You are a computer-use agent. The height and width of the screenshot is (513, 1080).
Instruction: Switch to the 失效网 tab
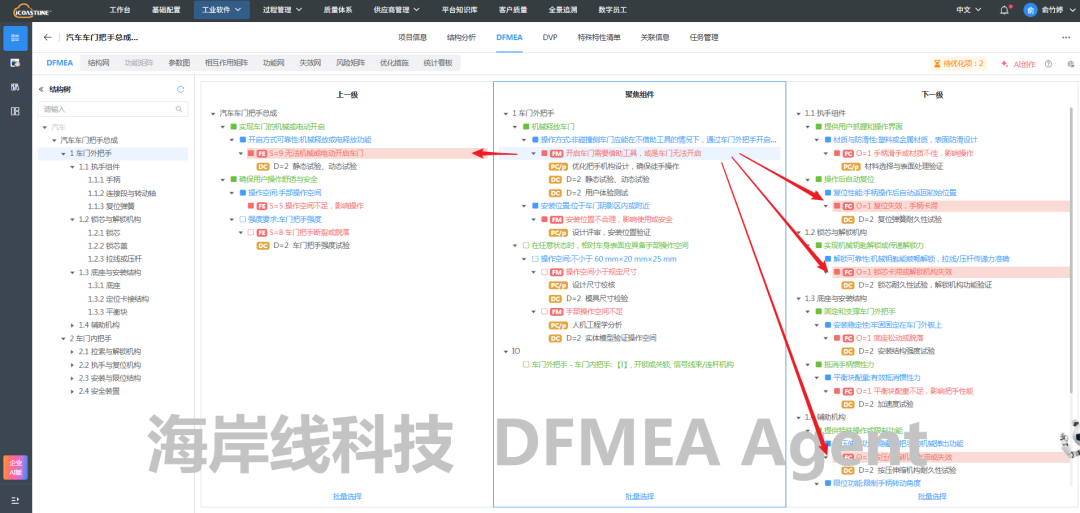[x=310, y=63]
